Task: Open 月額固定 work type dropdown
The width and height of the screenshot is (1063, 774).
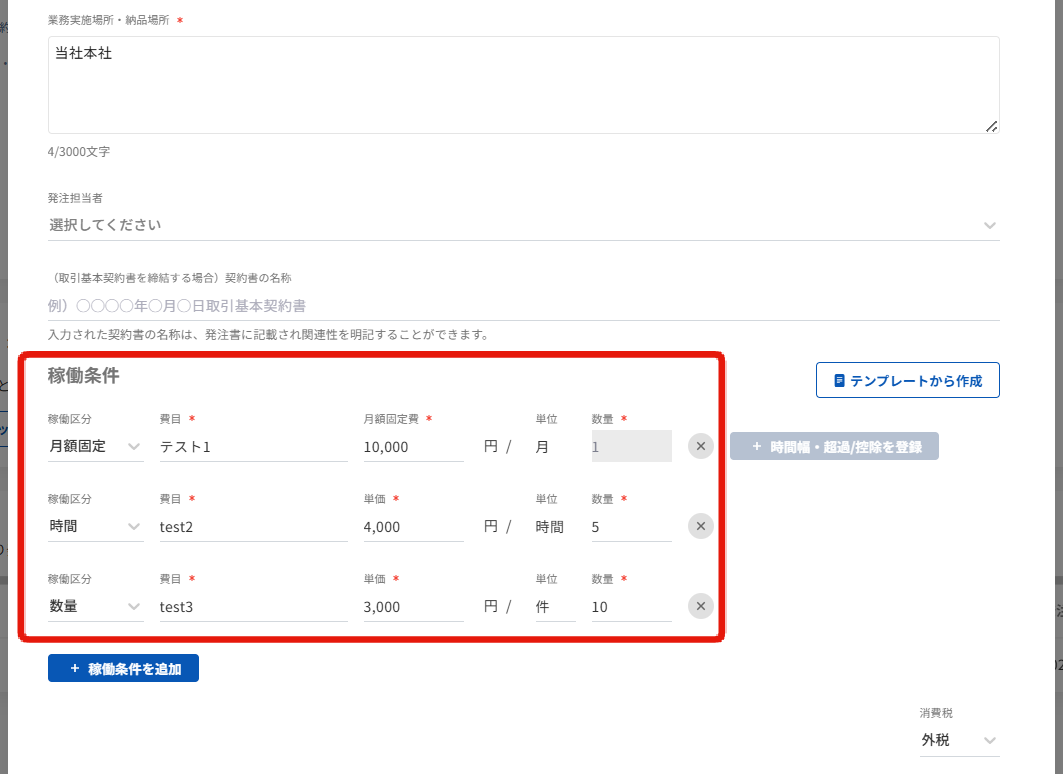Action: pyautogui.click(x=95, y=447)
